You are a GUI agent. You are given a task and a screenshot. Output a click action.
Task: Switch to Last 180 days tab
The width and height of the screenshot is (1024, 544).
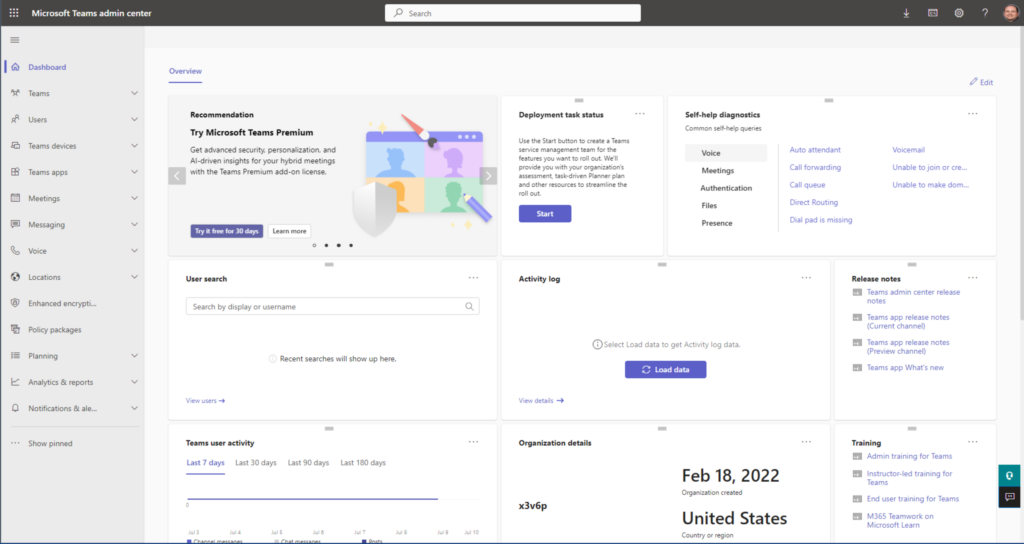(x=363, y=462)
